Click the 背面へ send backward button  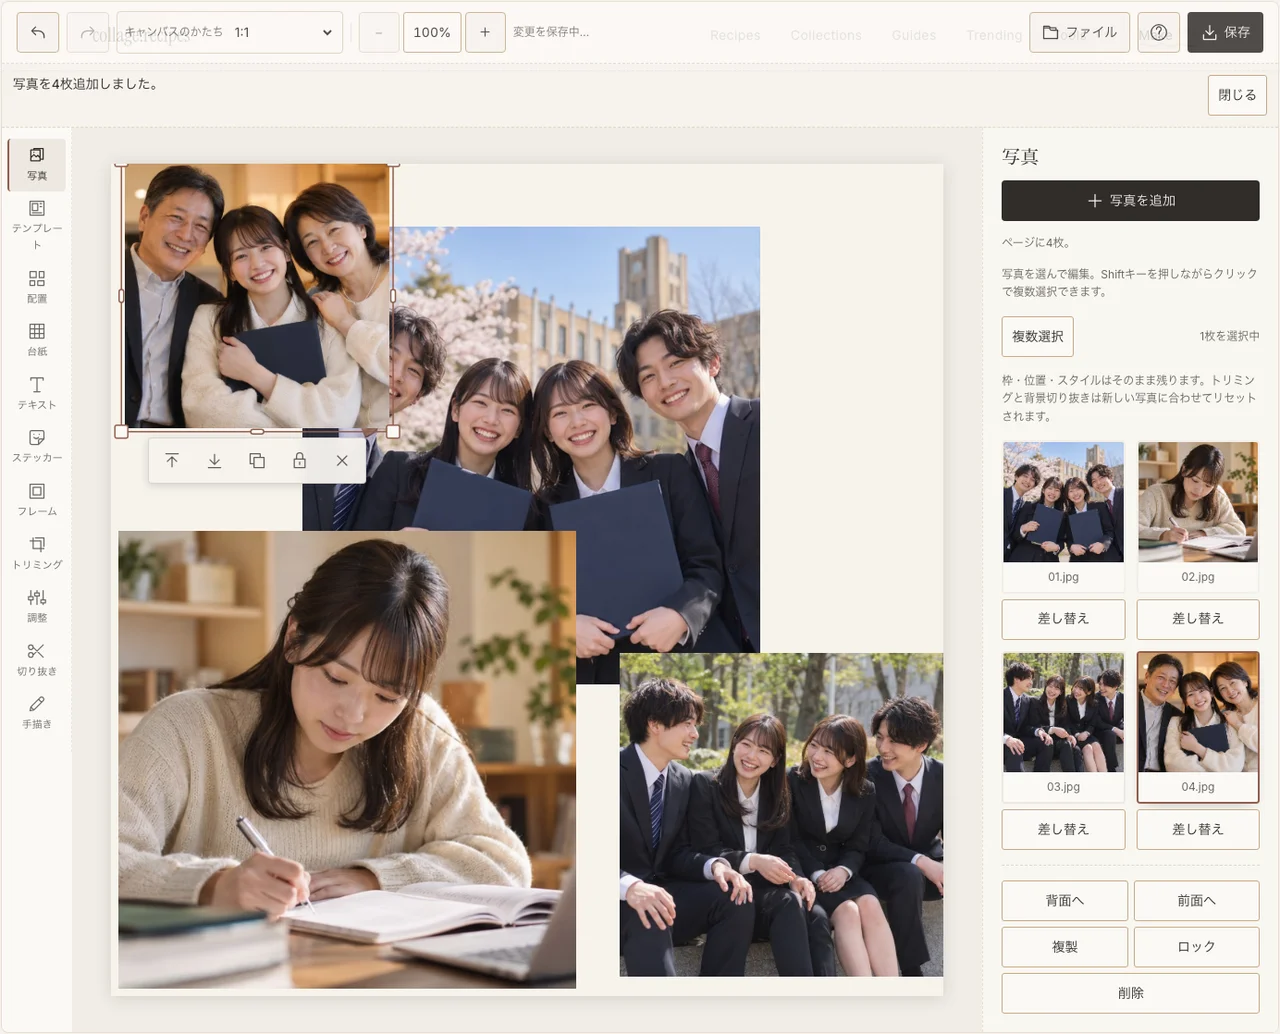[x=1065, y=901]
